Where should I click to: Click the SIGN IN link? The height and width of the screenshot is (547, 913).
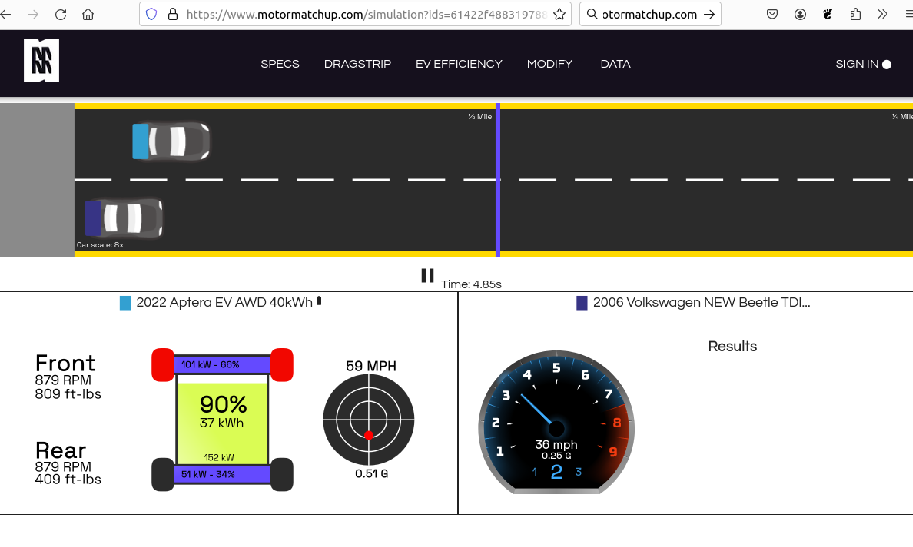[x=857, y=64]
